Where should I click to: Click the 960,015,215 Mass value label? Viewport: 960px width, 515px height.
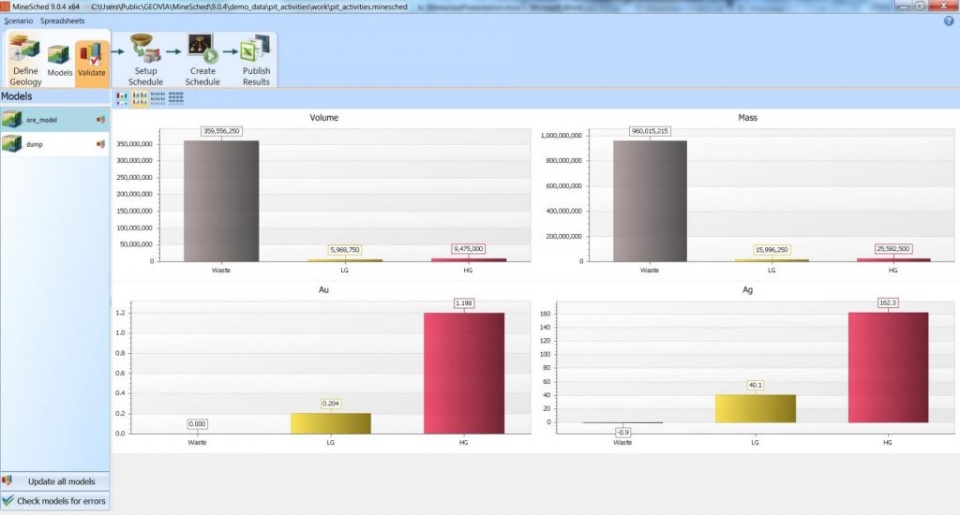pyautogui.click(x=650, y=131)
